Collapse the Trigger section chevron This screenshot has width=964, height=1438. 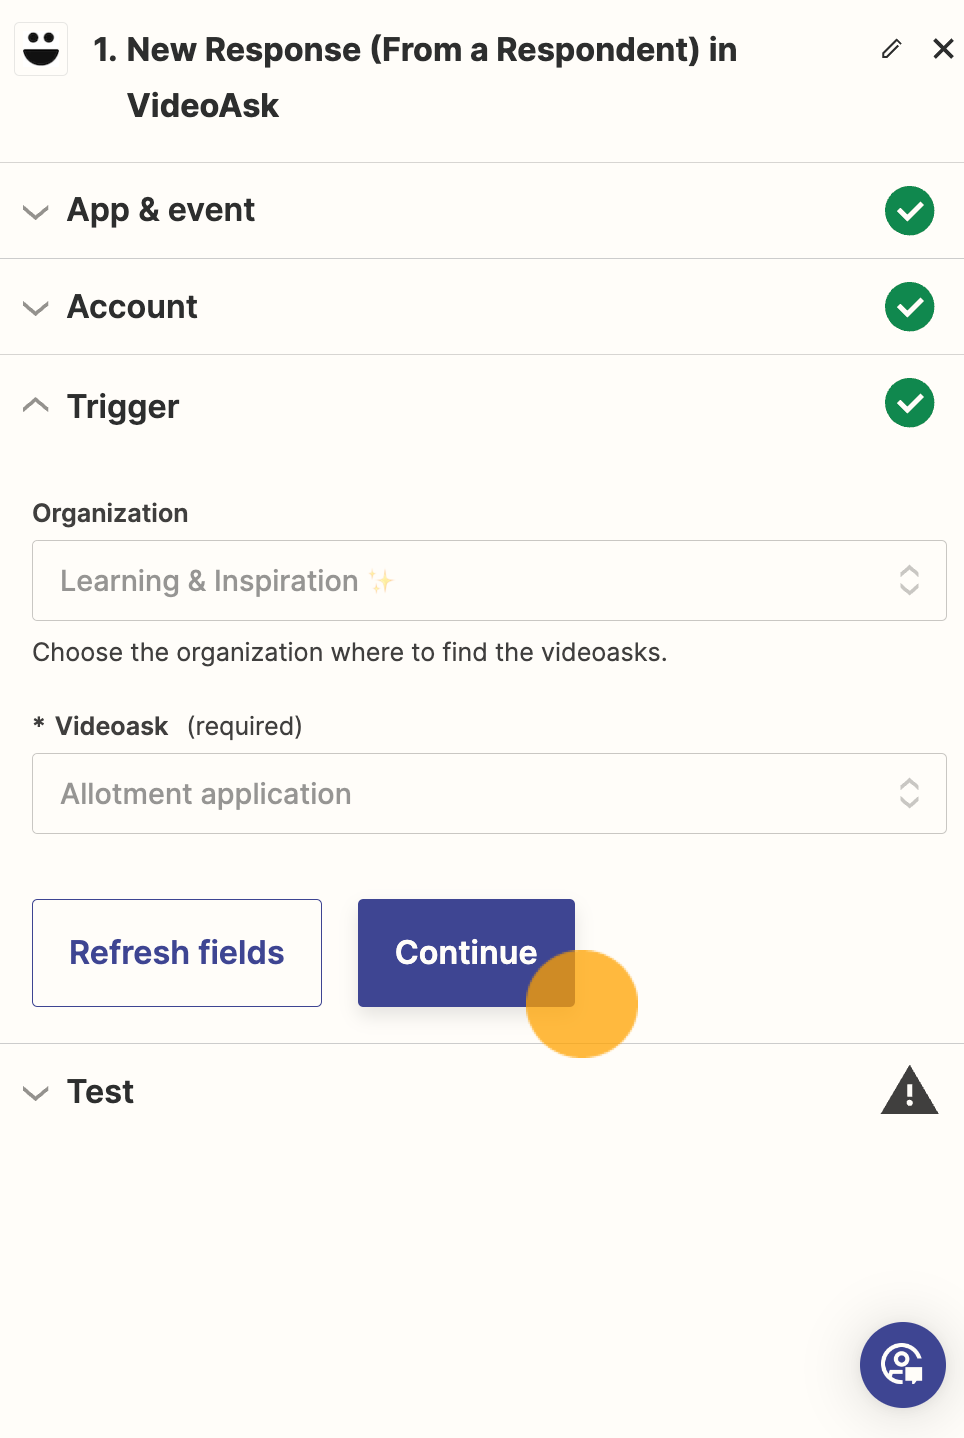click(x=36, y=405)
